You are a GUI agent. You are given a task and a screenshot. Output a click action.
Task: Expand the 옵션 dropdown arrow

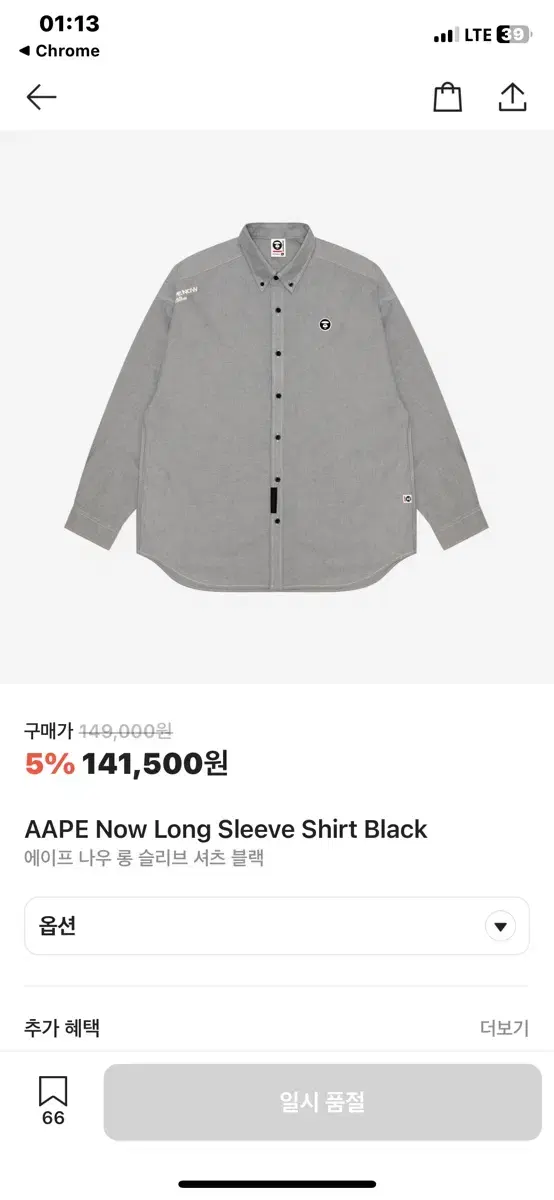(501, 926)
